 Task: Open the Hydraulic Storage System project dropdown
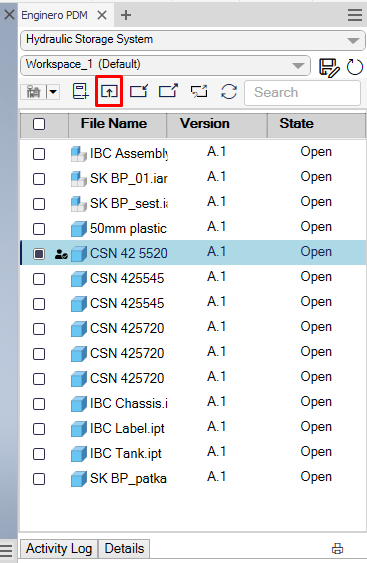point(193,40)
